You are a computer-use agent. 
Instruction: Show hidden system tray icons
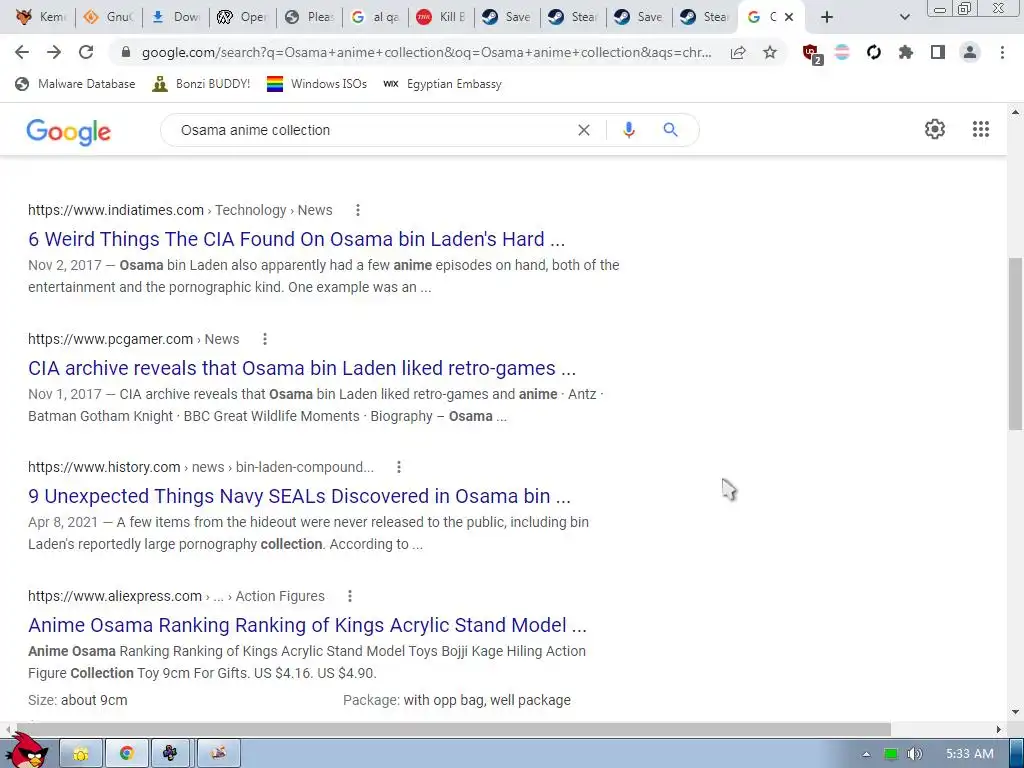coord(866,754)
